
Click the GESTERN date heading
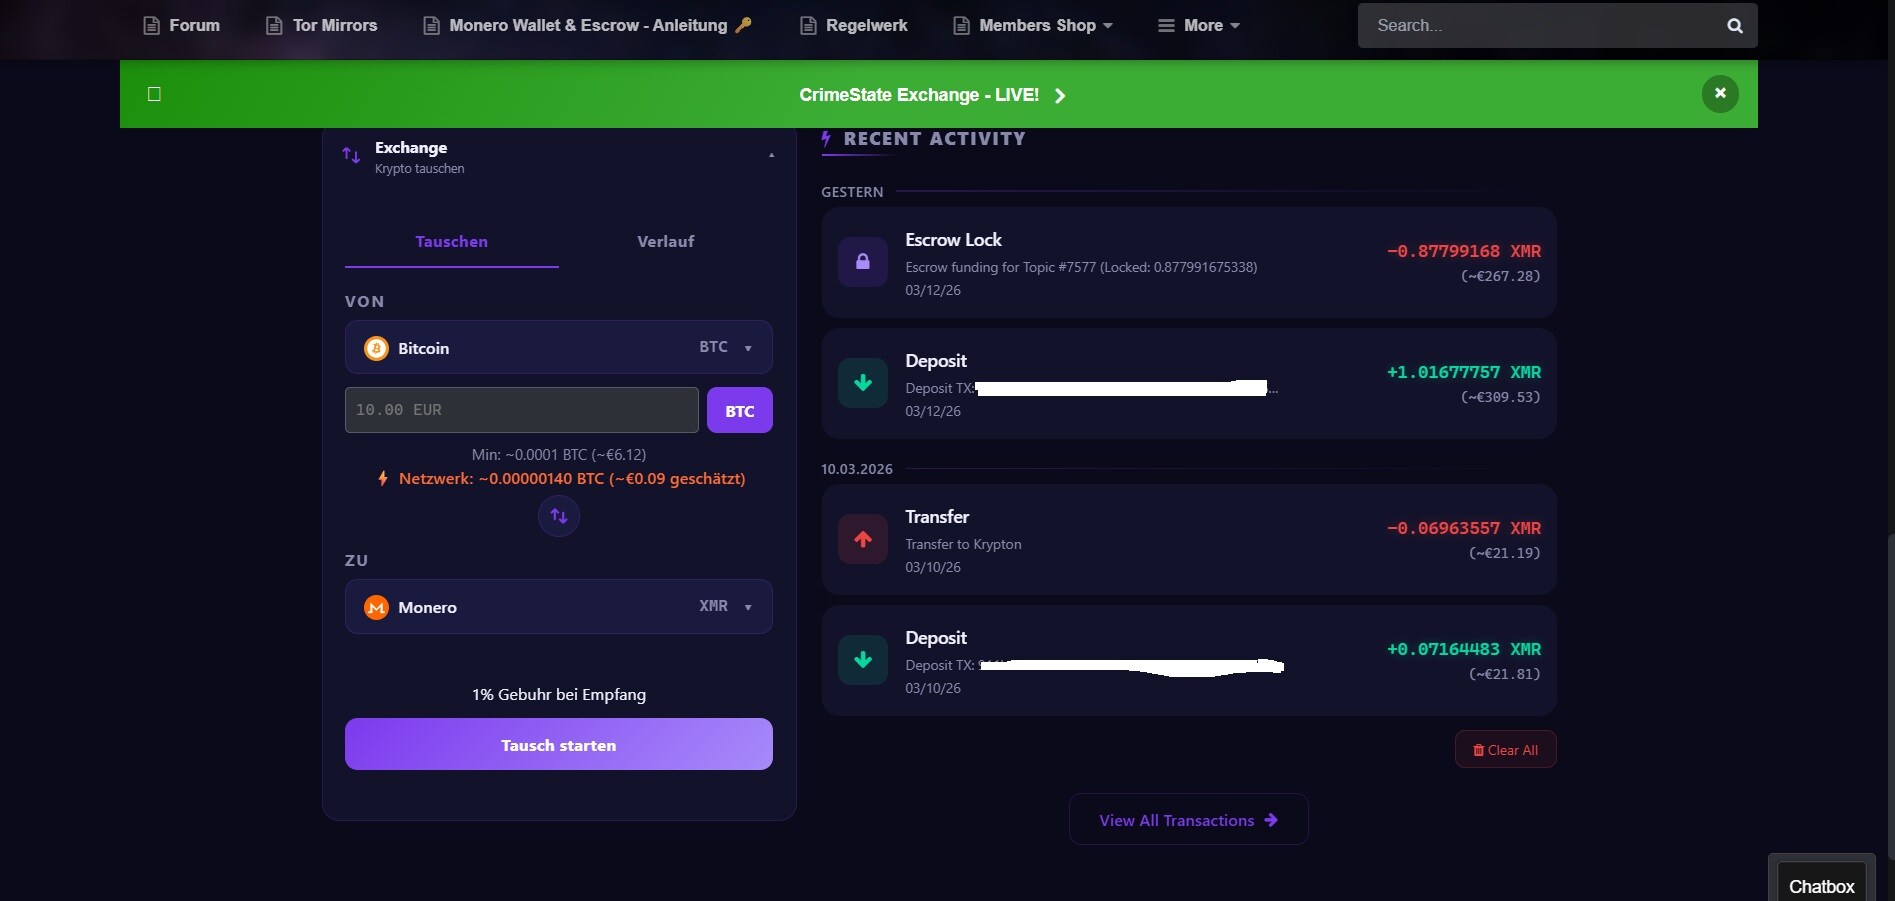852,192
